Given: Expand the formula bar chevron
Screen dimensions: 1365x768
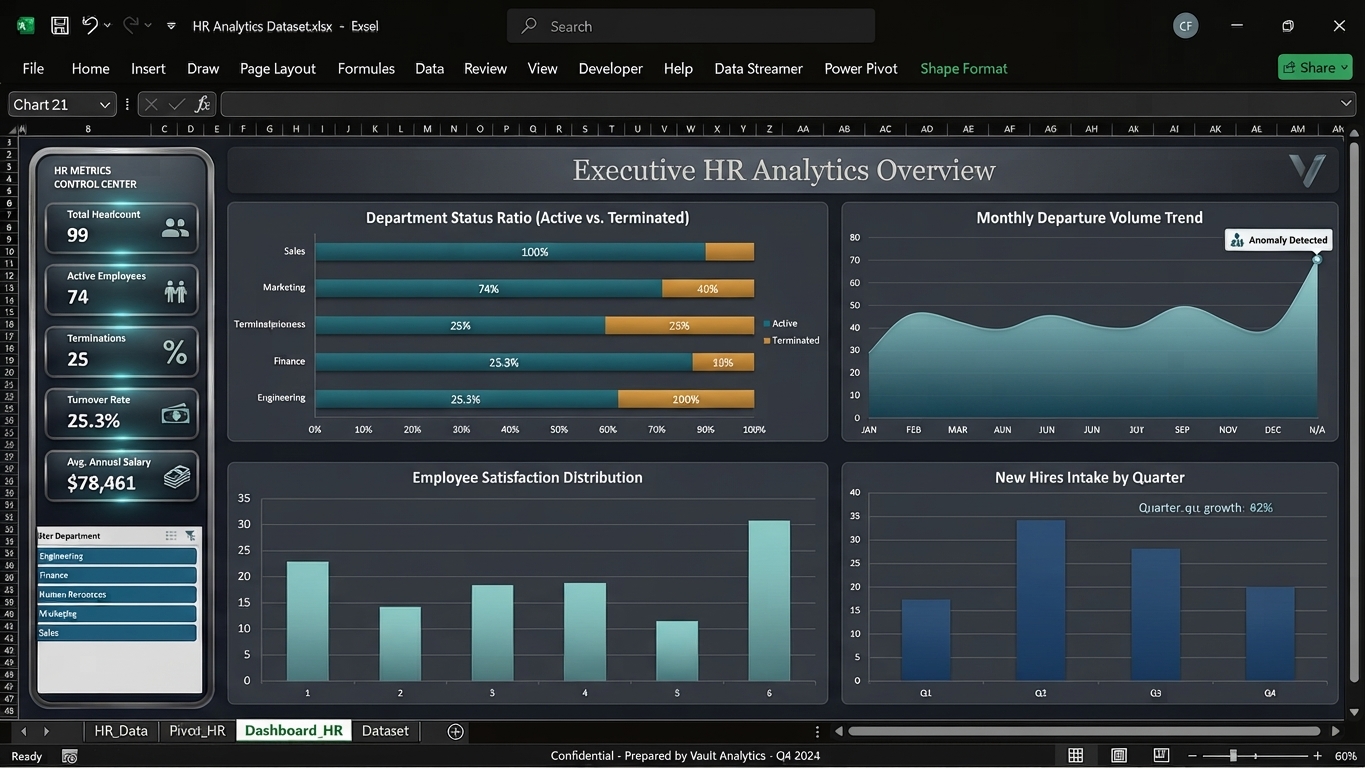Looking at the screenshot, I should 1346,104.
